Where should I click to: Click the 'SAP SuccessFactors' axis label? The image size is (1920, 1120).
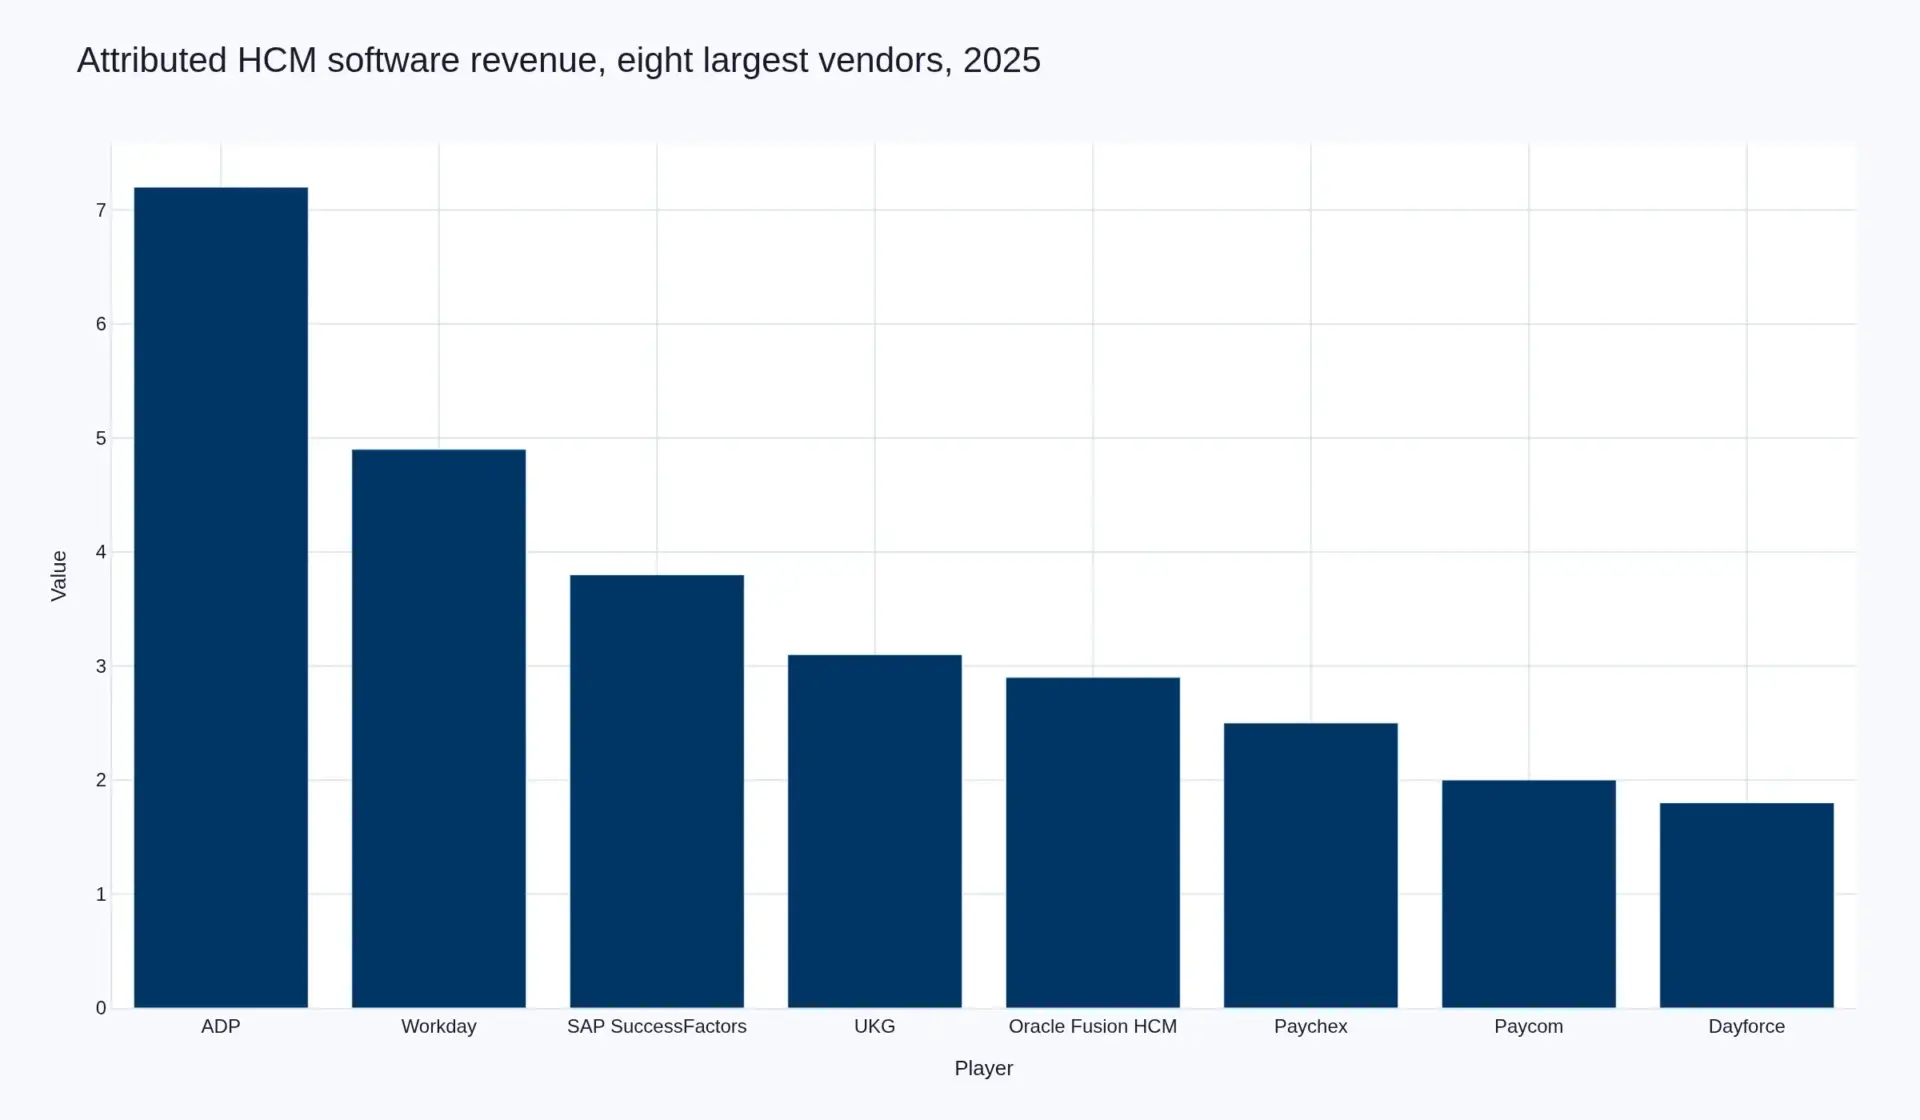(x=657, y=1026)
